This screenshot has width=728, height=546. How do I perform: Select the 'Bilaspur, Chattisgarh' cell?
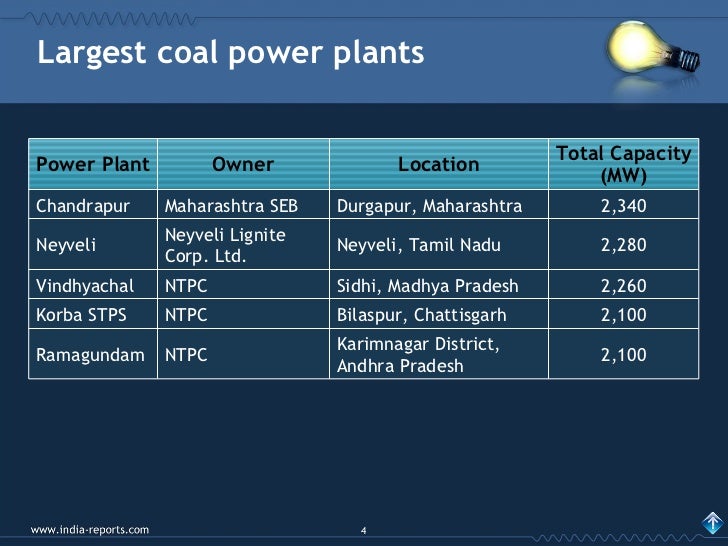tap(439, 314)
